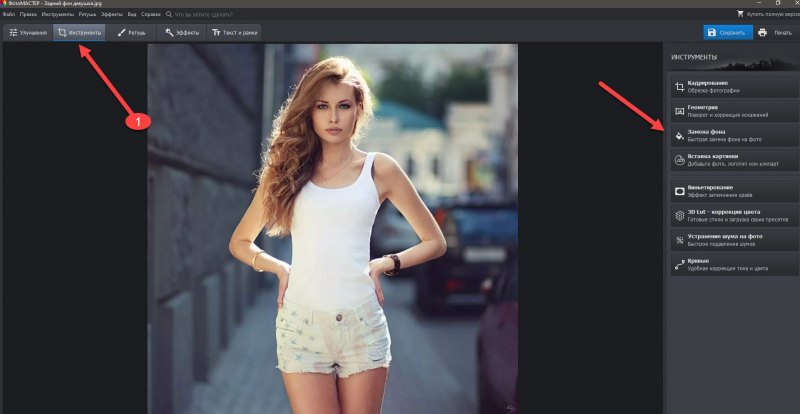Viewport: 800px width, 414px height.
Task: Open the Правка menu
Action: (x=28, y=14)
